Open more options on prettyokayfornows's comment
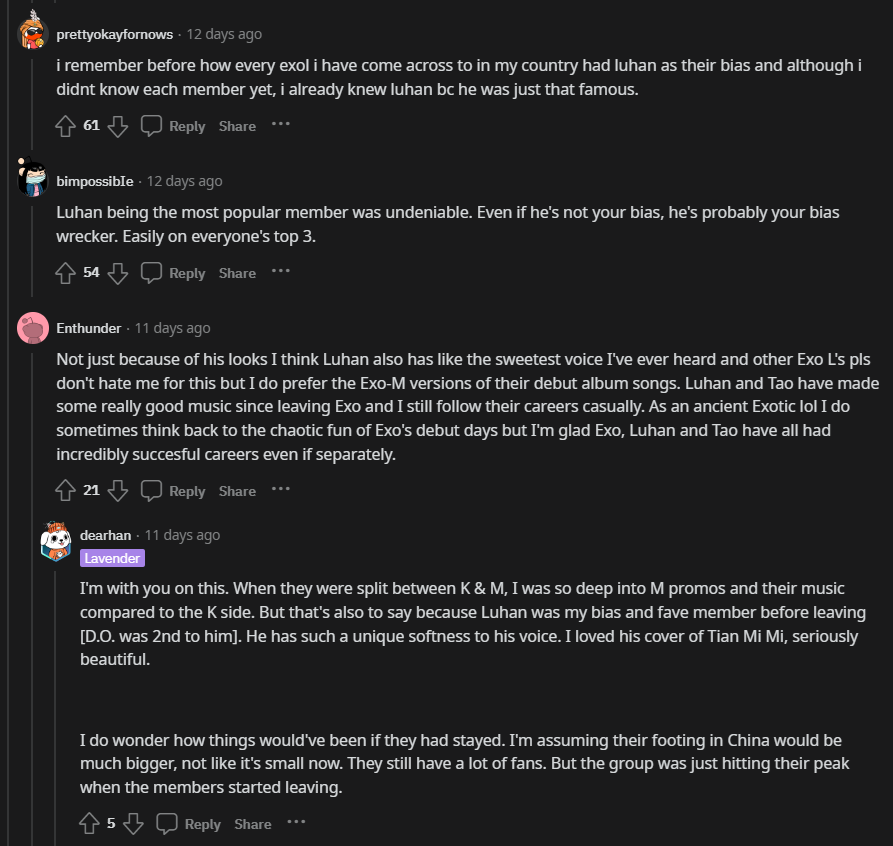893x846 pixels. [x=281, y=125]
